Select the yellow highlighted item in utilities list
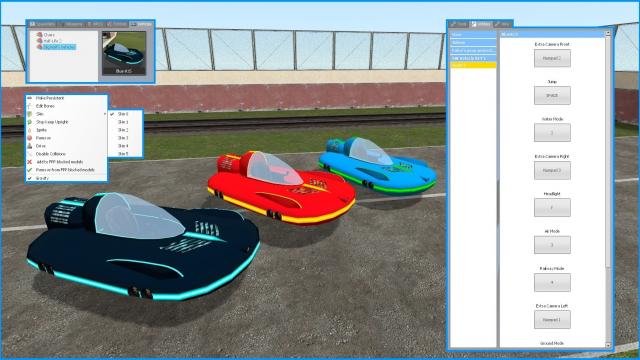This screenshot has width=640, height=360. [x=473, y=65]
